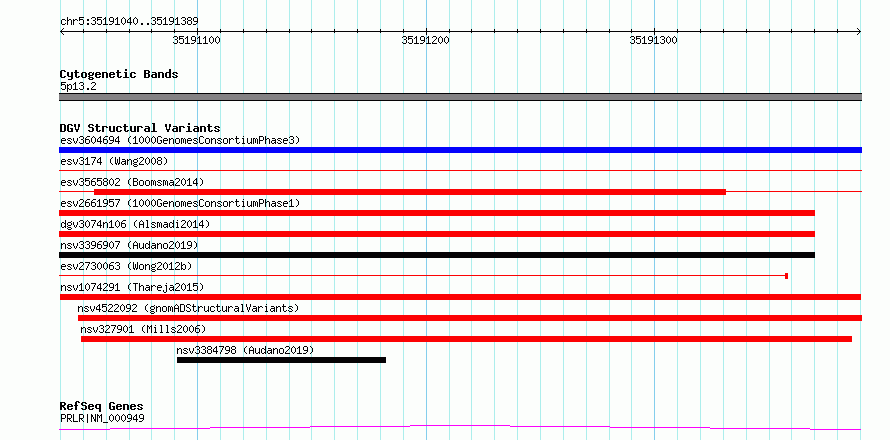Screen dimensions: 890x440
Task: Click the right arrowhead of the ruler
Action: coord(859,31)
